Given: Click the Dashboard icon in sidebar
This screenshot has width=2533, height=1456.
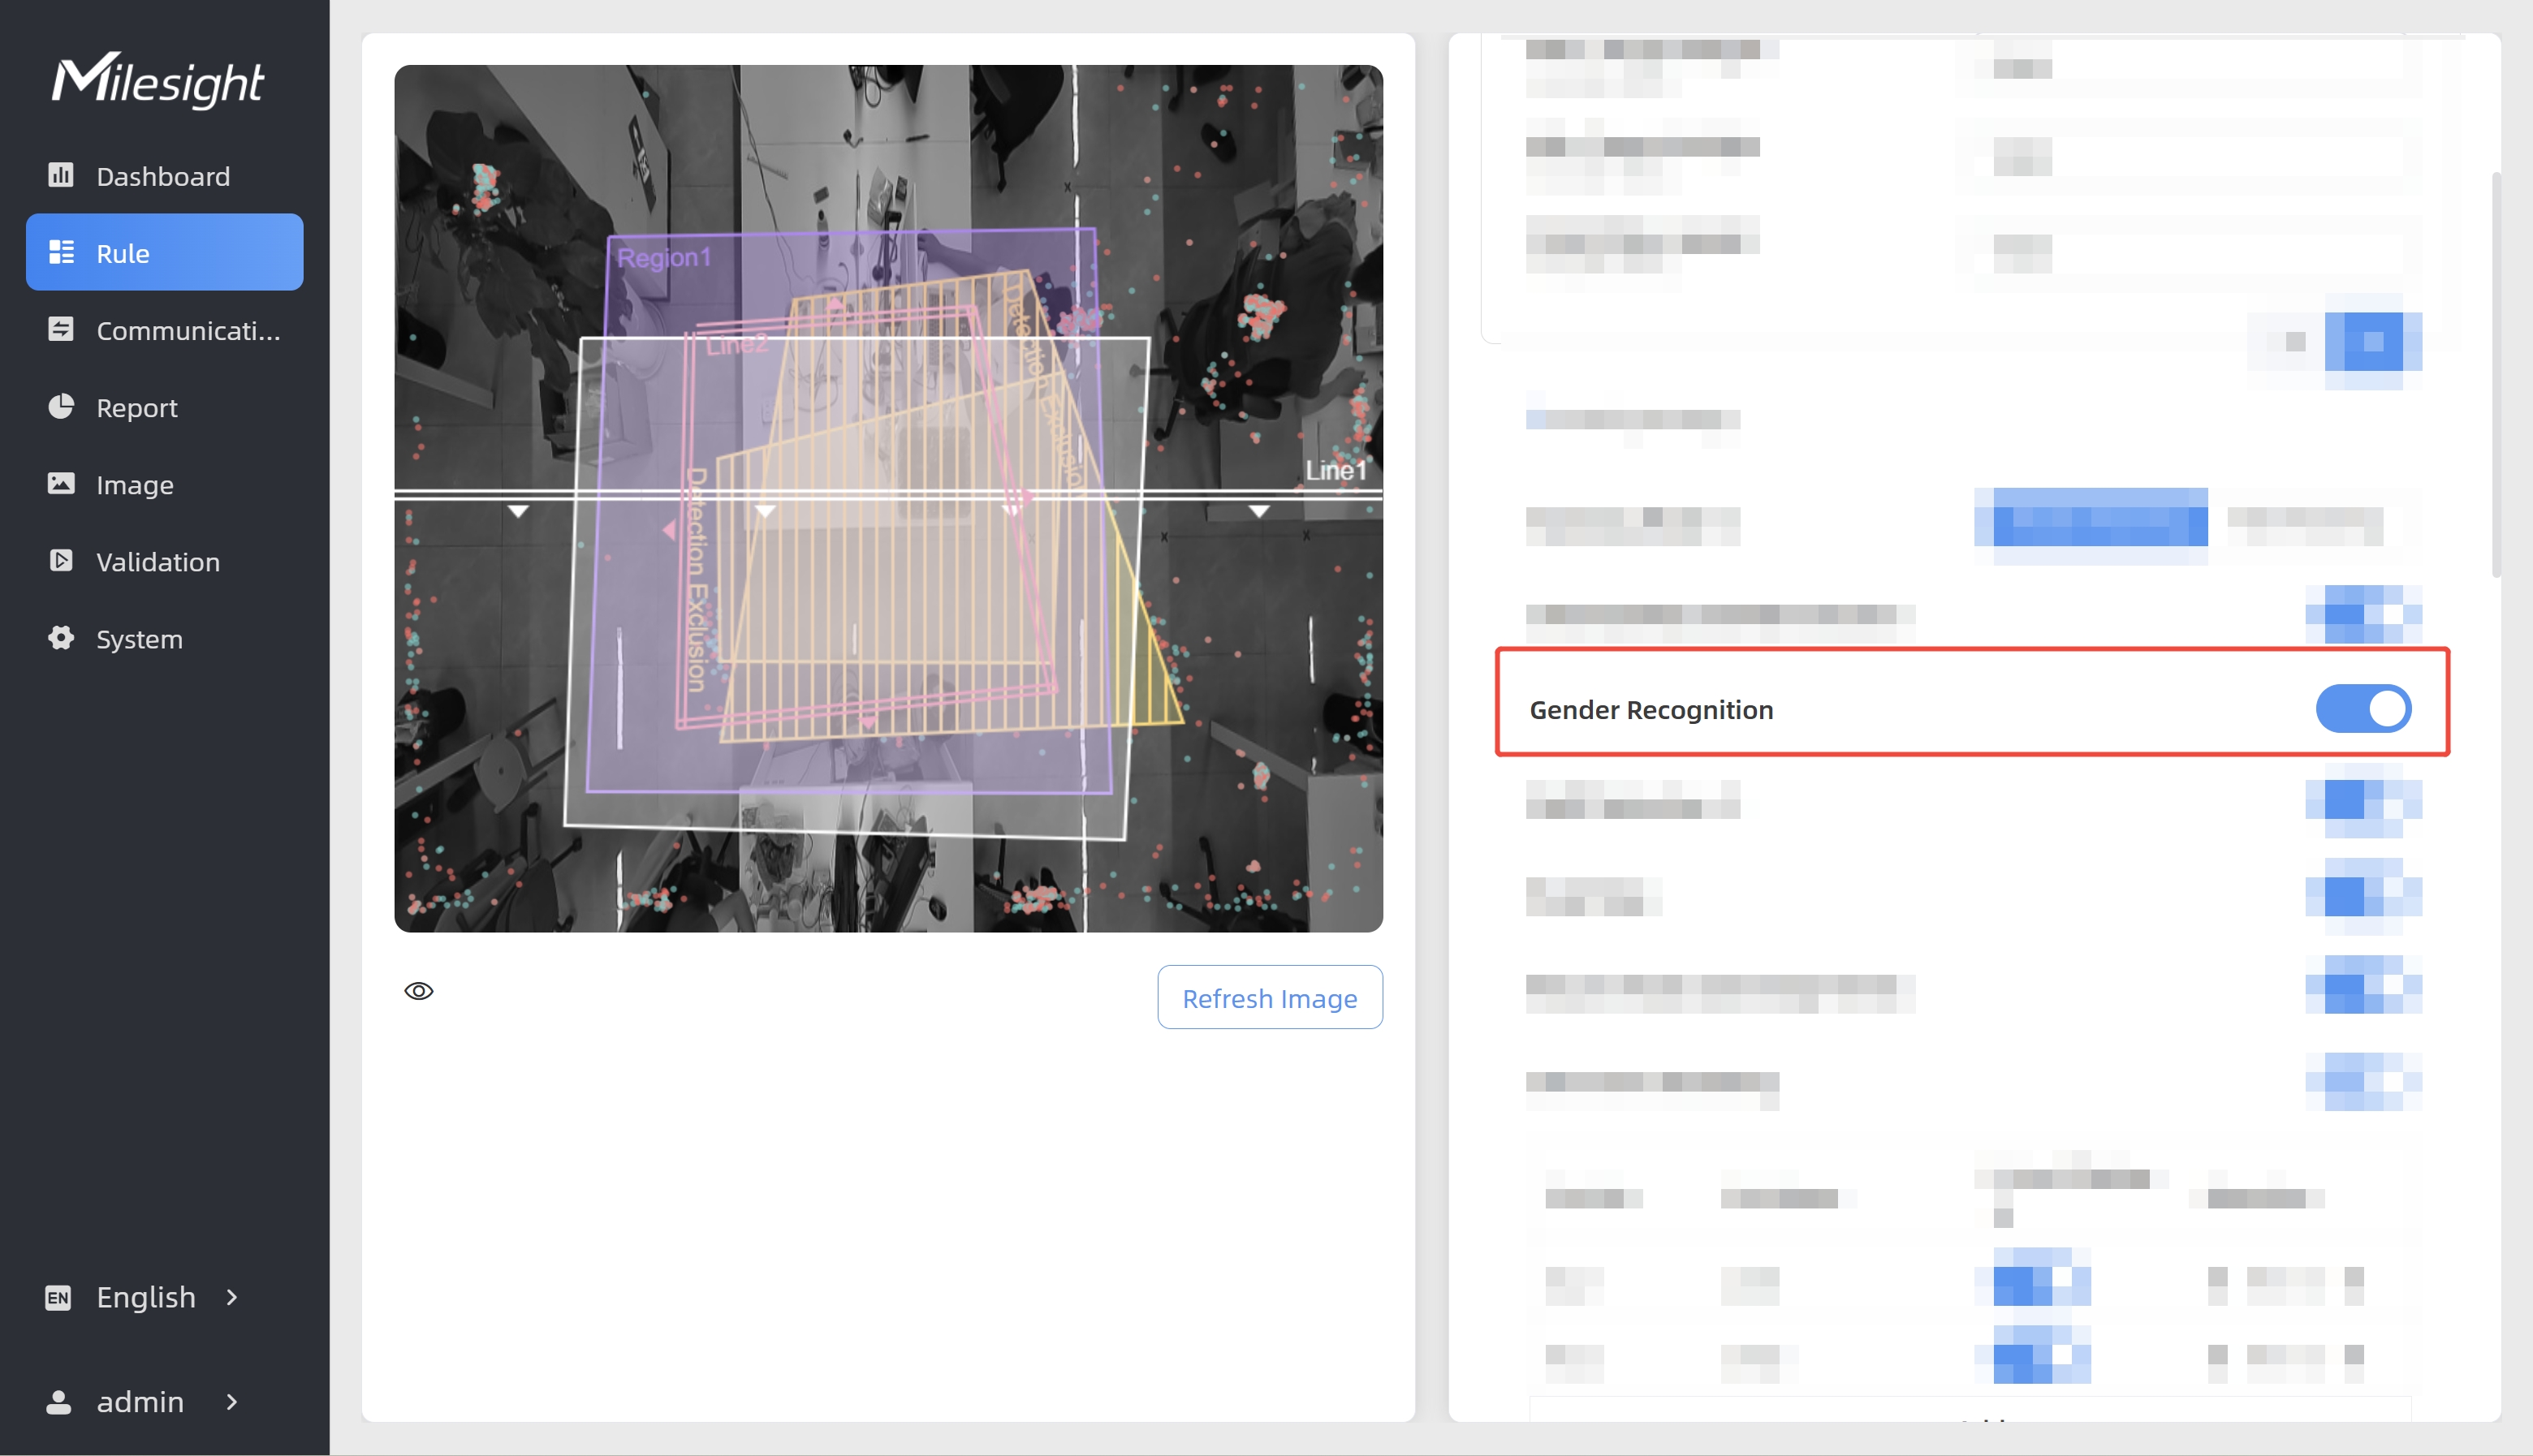Looking at the screenshot, I should click(x=61, y=175).
